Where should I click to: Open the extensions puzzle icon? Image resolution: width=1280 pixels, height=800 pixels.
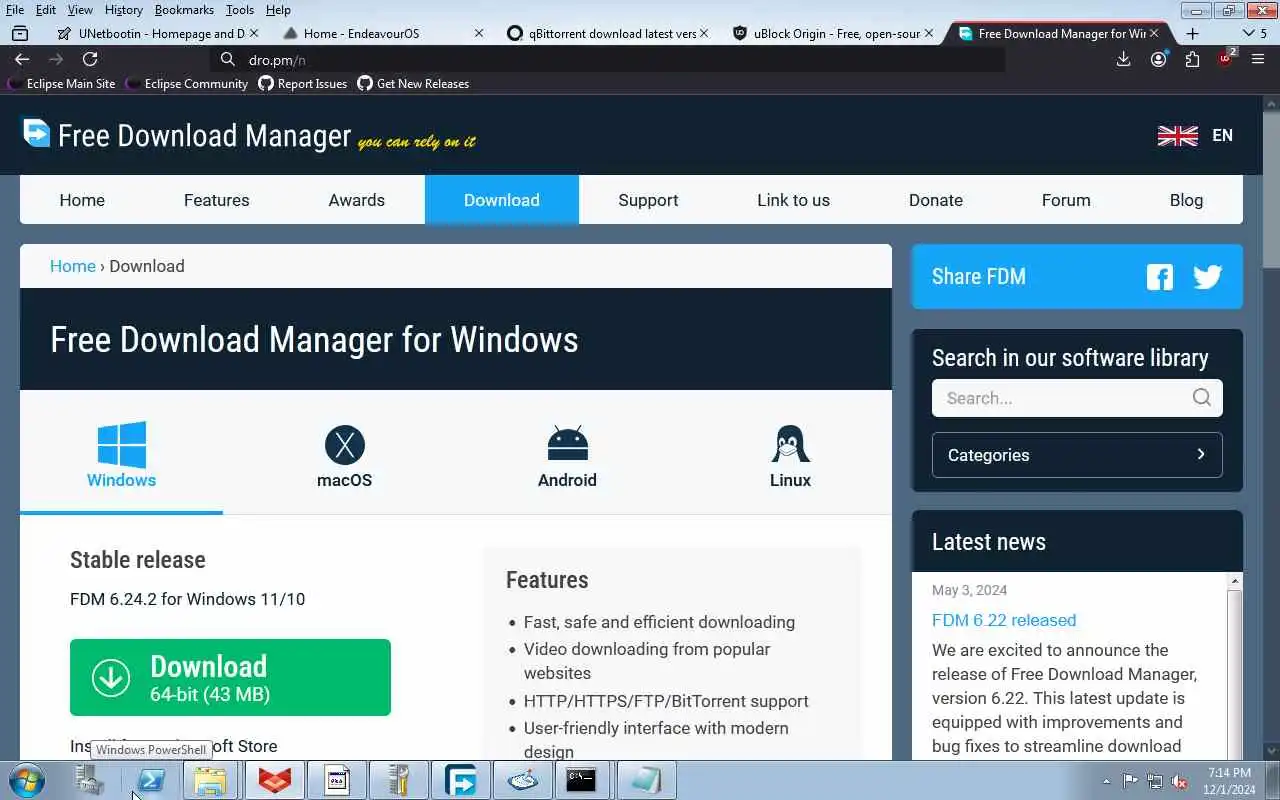click(x=1192, y=59)
